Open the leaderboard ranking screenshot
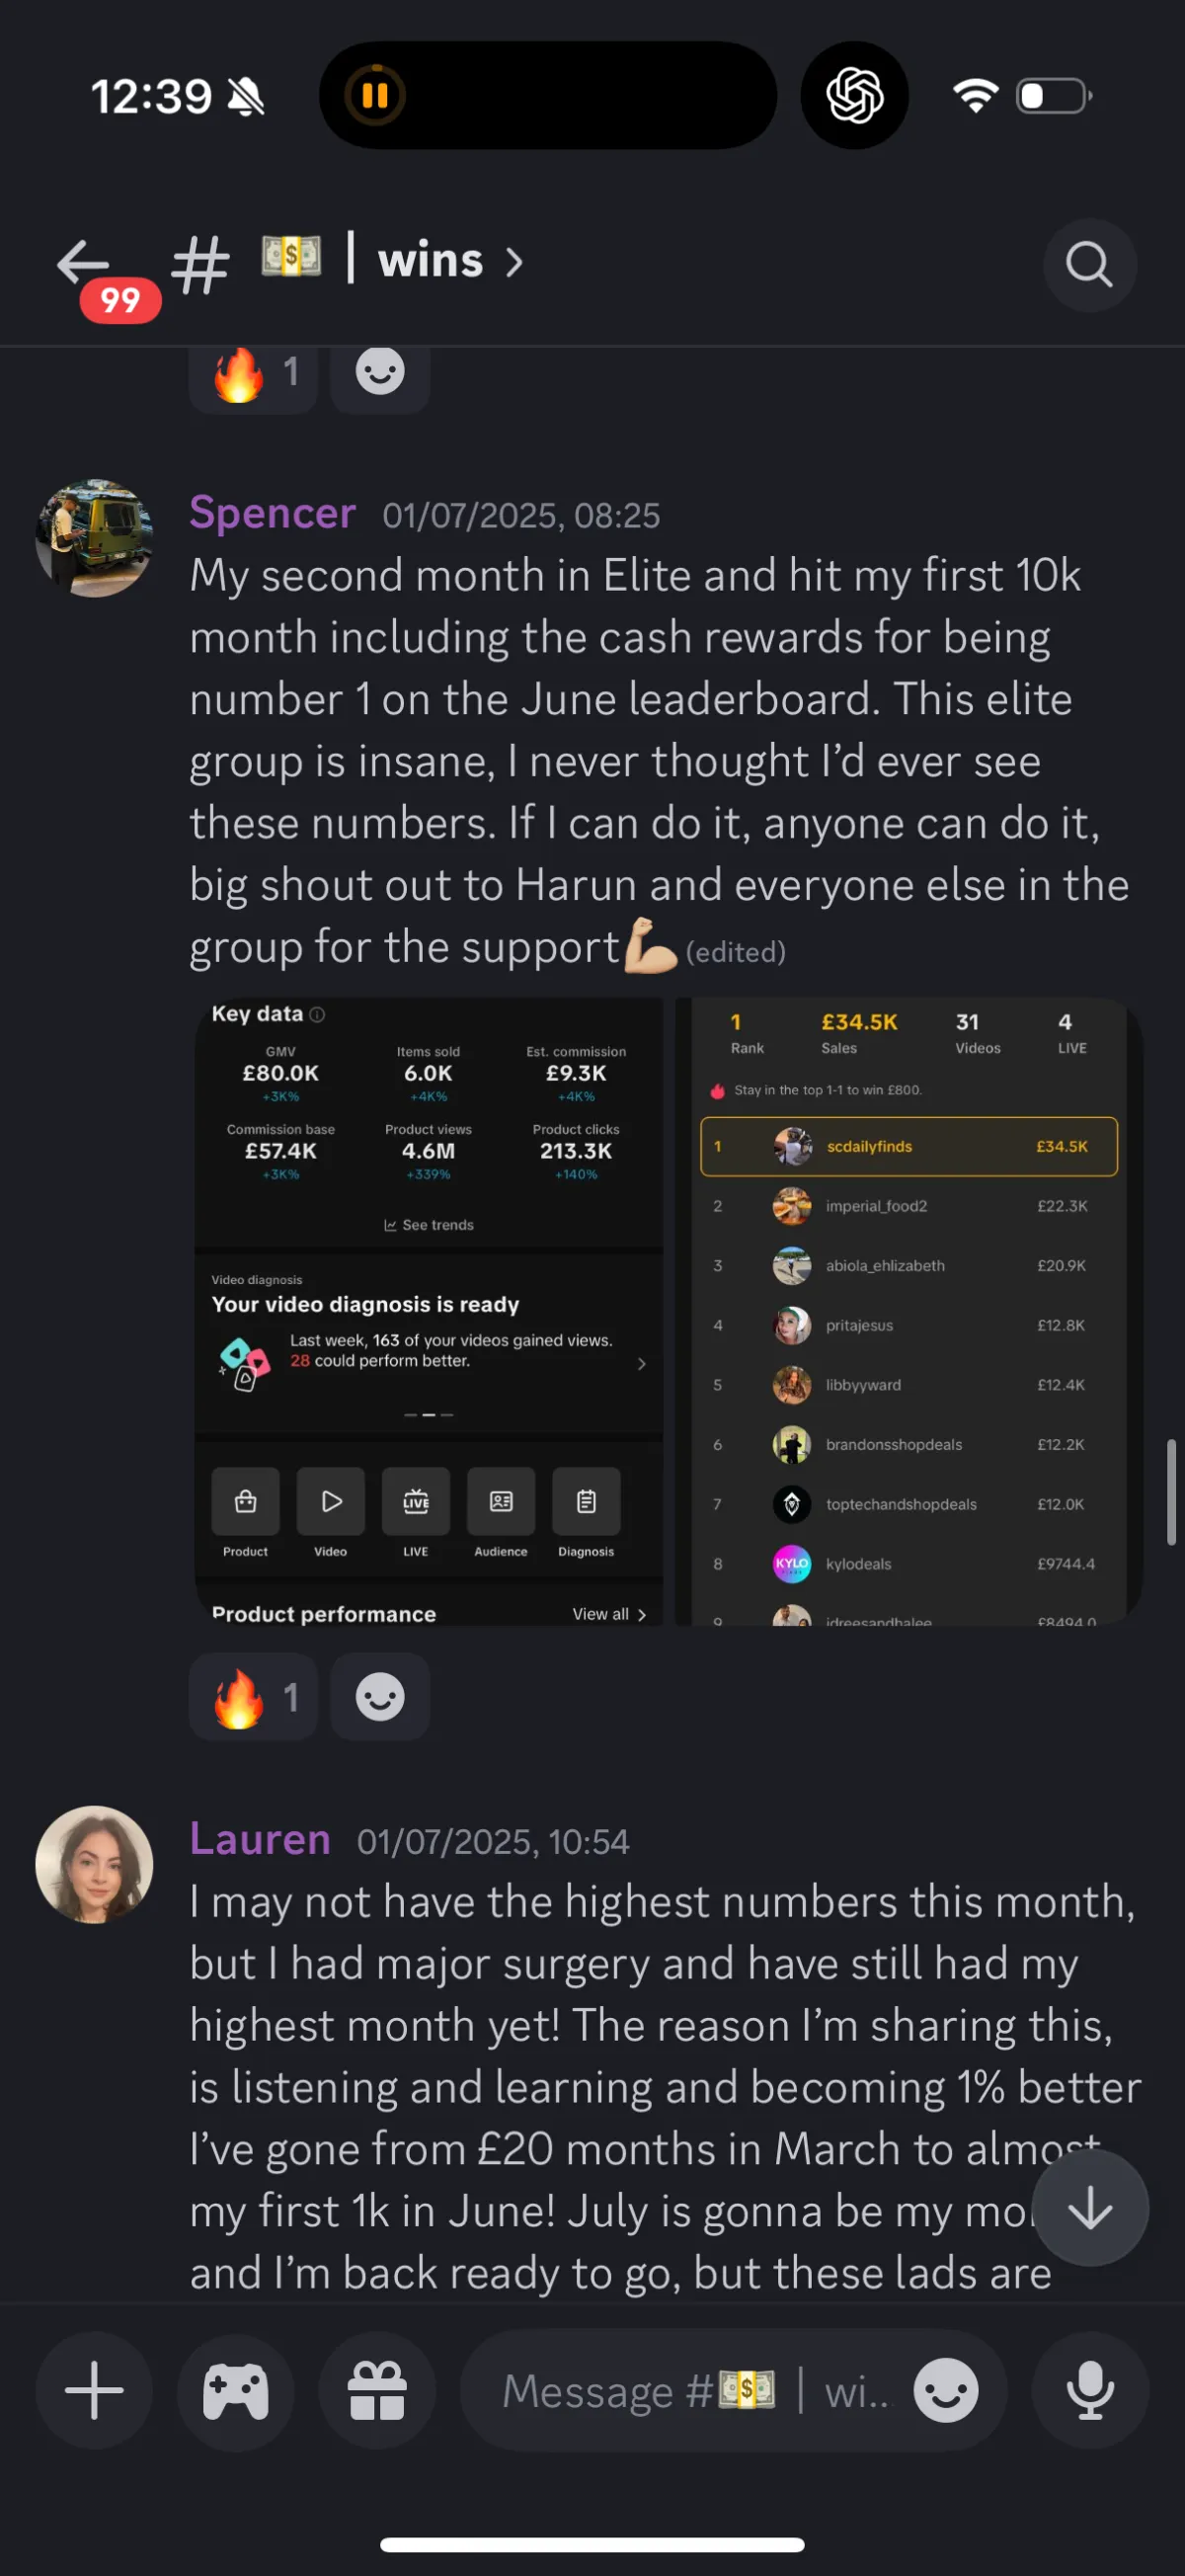Viewport: 1185px width, 2576px height. (x=909, y=1311)
